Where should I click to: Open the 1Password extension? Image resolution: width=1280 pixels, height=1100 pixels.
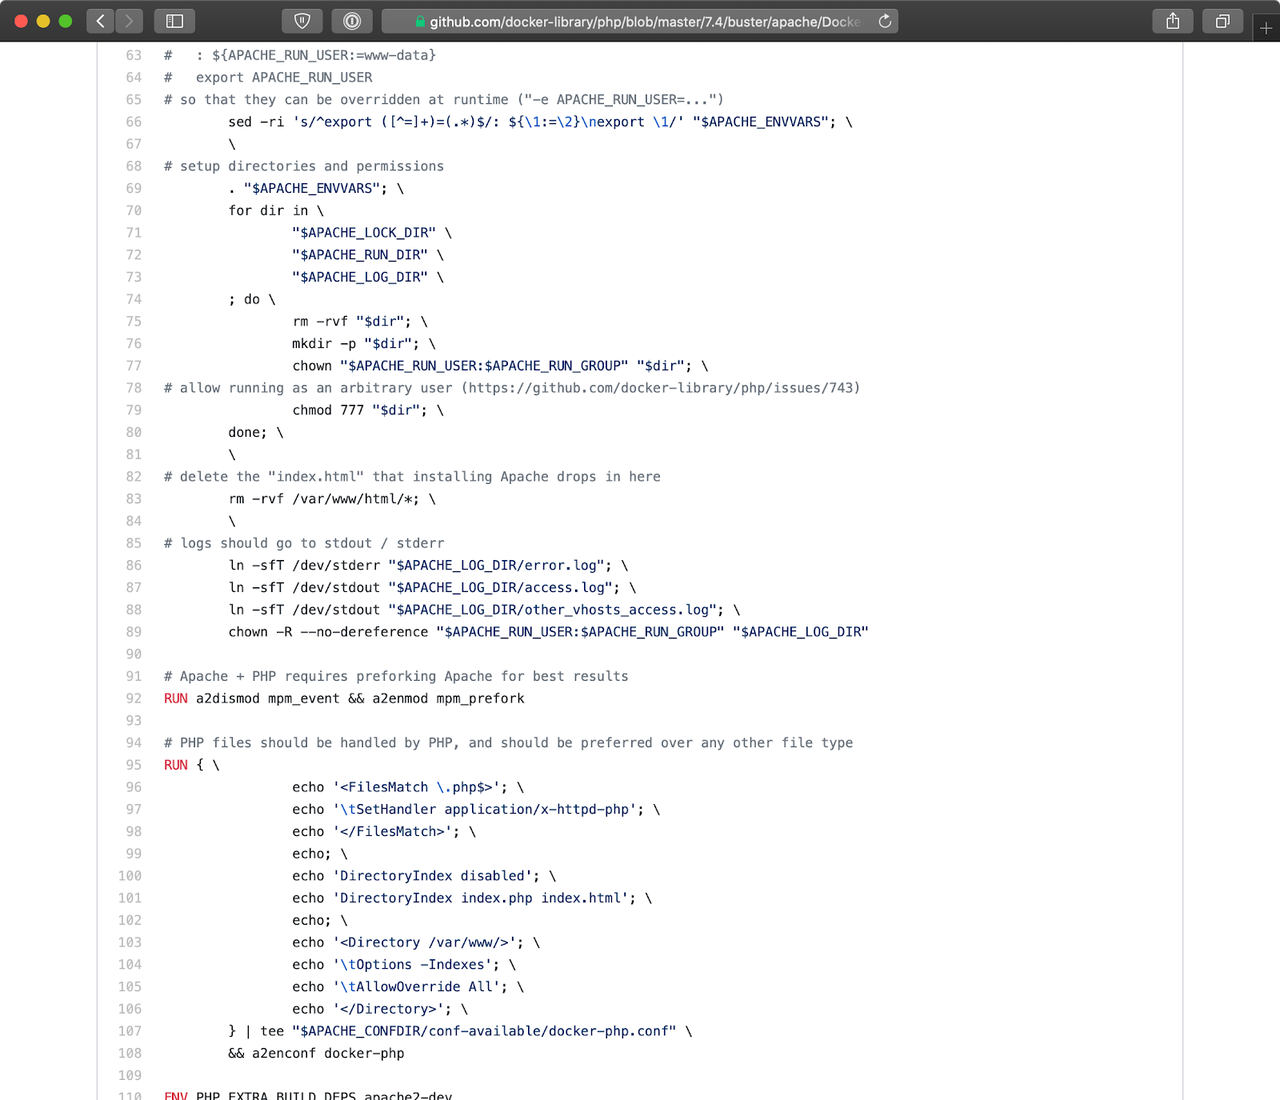click(352, 21)
